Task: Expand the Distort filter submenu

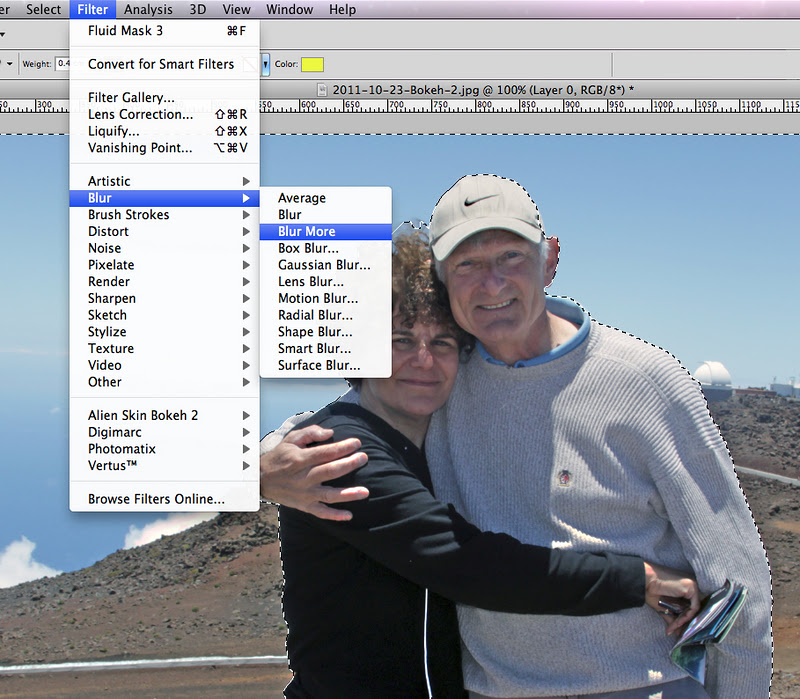Action: [x=107, y=231]
